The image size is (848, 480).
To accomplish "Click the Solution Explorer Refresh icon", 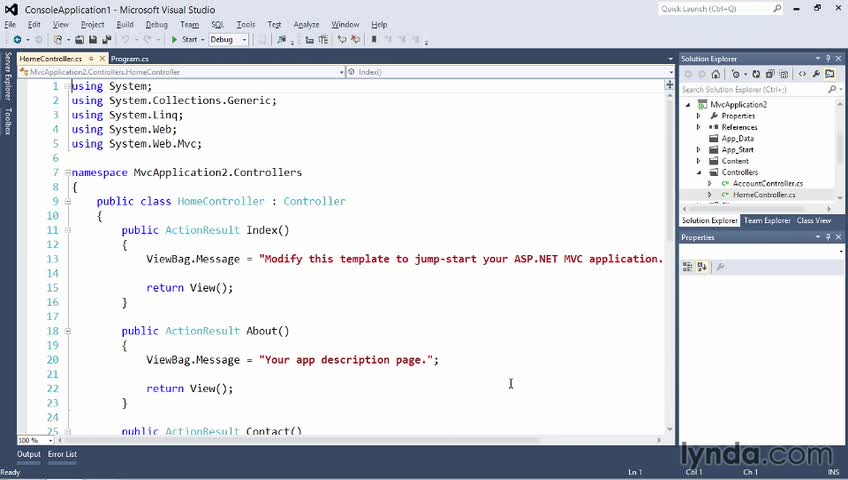I will pos(756,74).
